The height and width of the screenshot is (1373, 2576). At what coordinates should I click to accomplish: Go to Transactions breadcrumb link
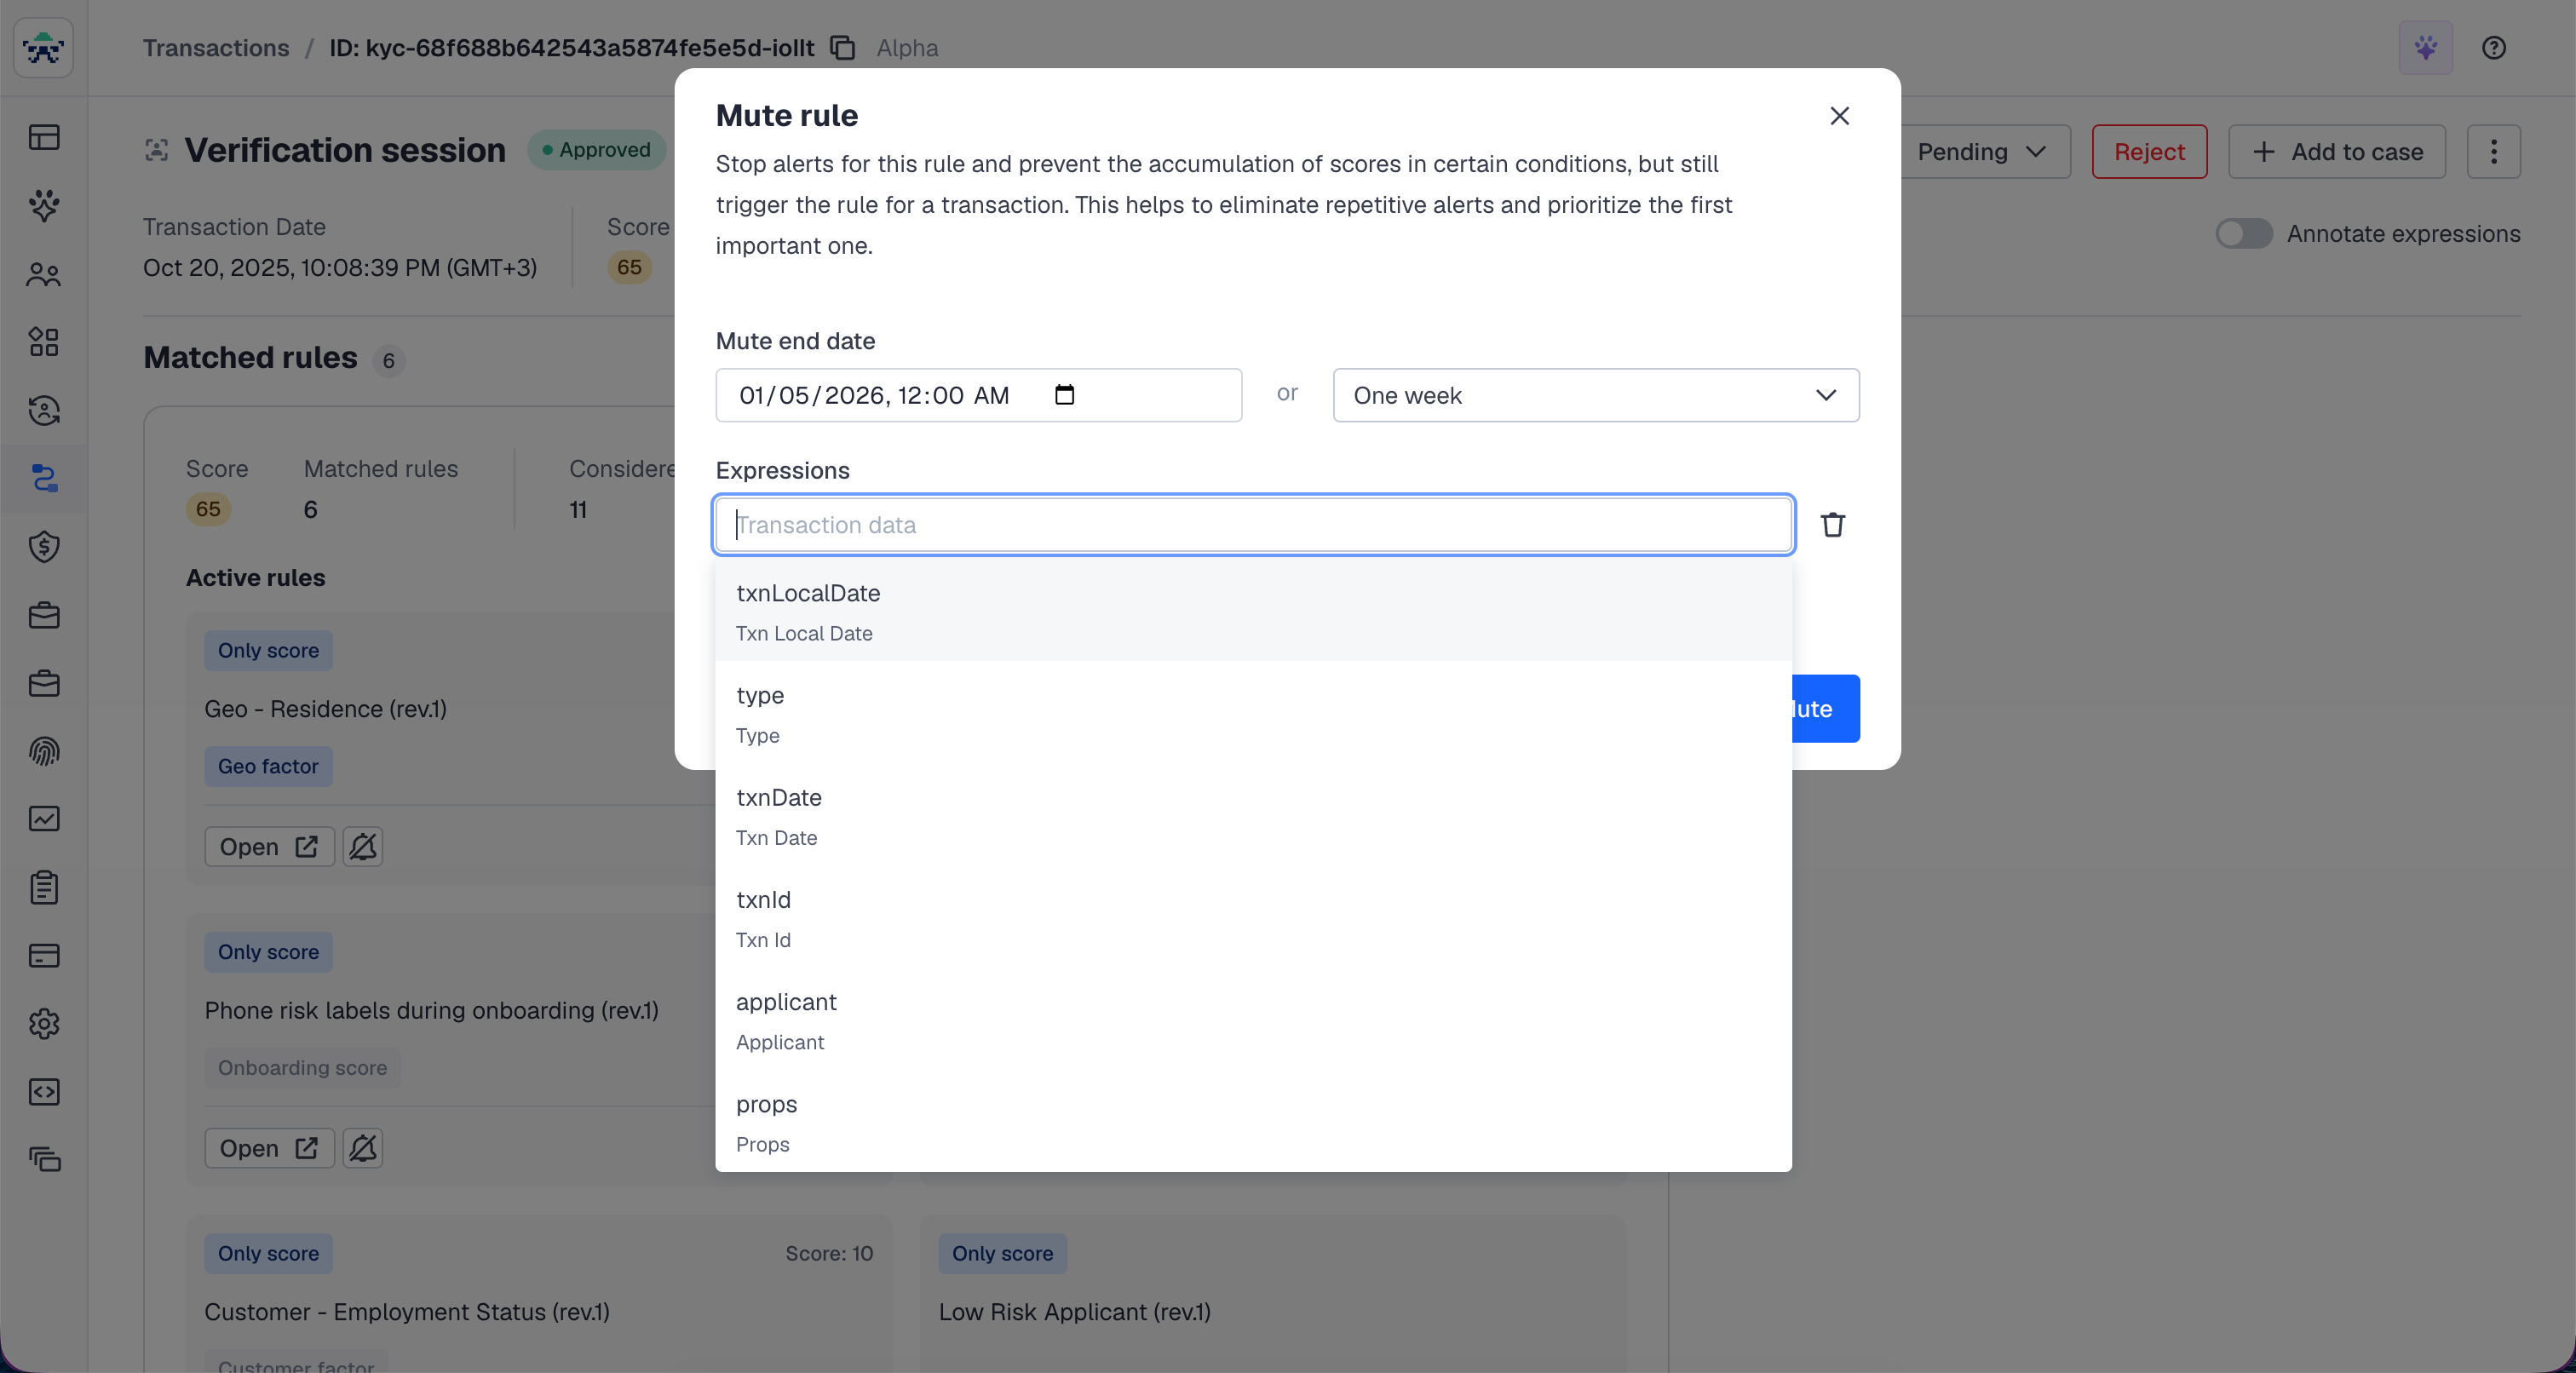click(x=216, y=48)
